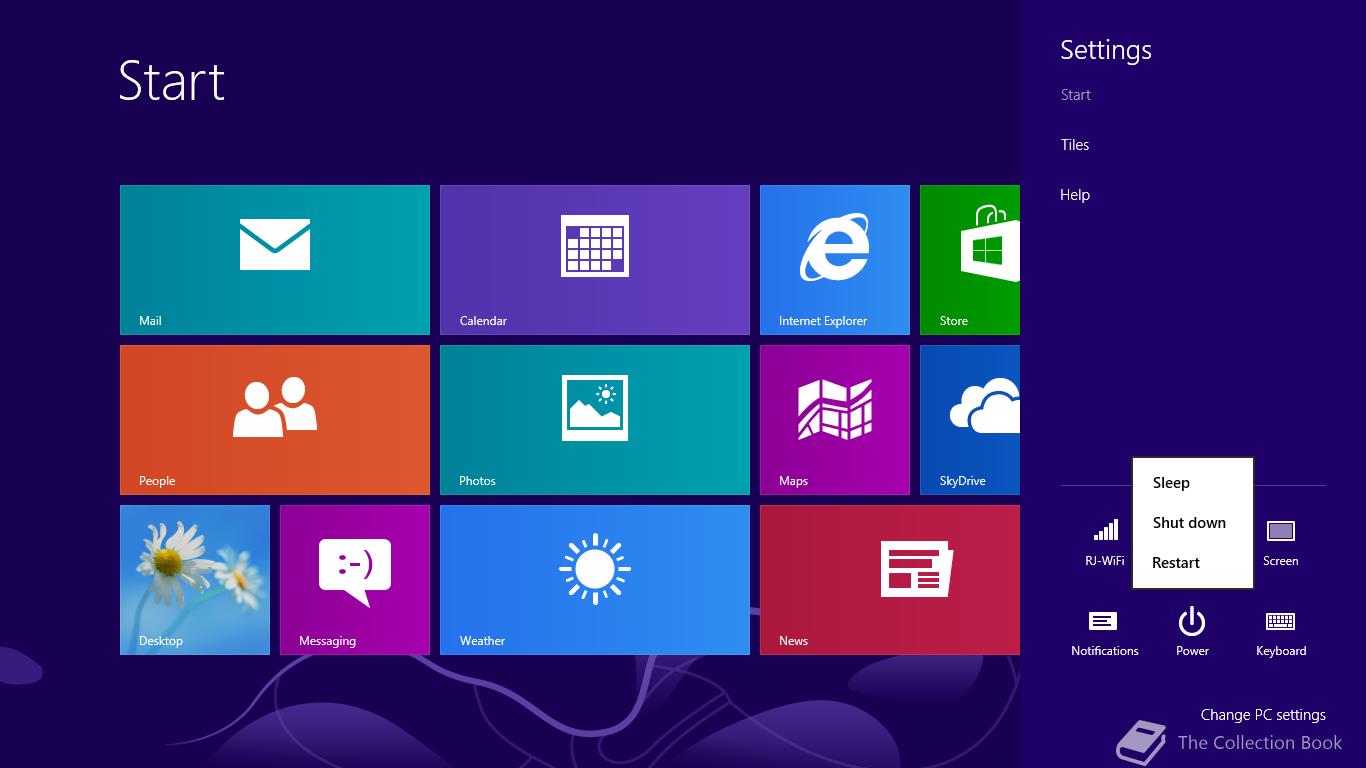Launch the Internet Explorer tile
Image resolution: width=1366 pixels, height=768 pixels.
(x=835, y=260)
